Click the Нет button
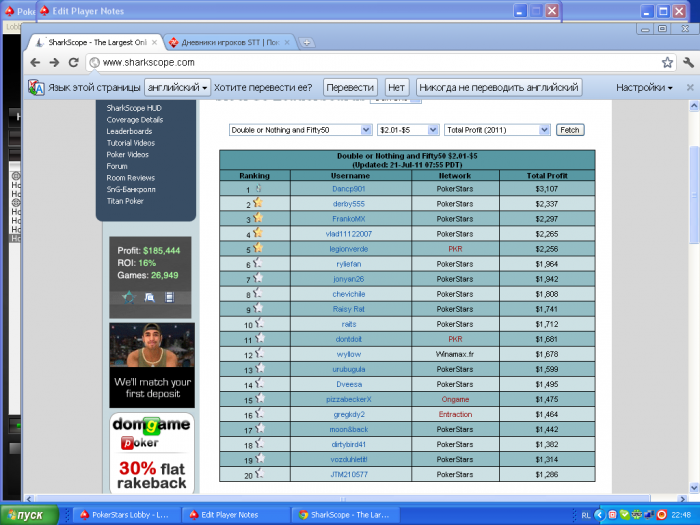The width and height of the screenshot is (700, 525). (x=396, y=88)
